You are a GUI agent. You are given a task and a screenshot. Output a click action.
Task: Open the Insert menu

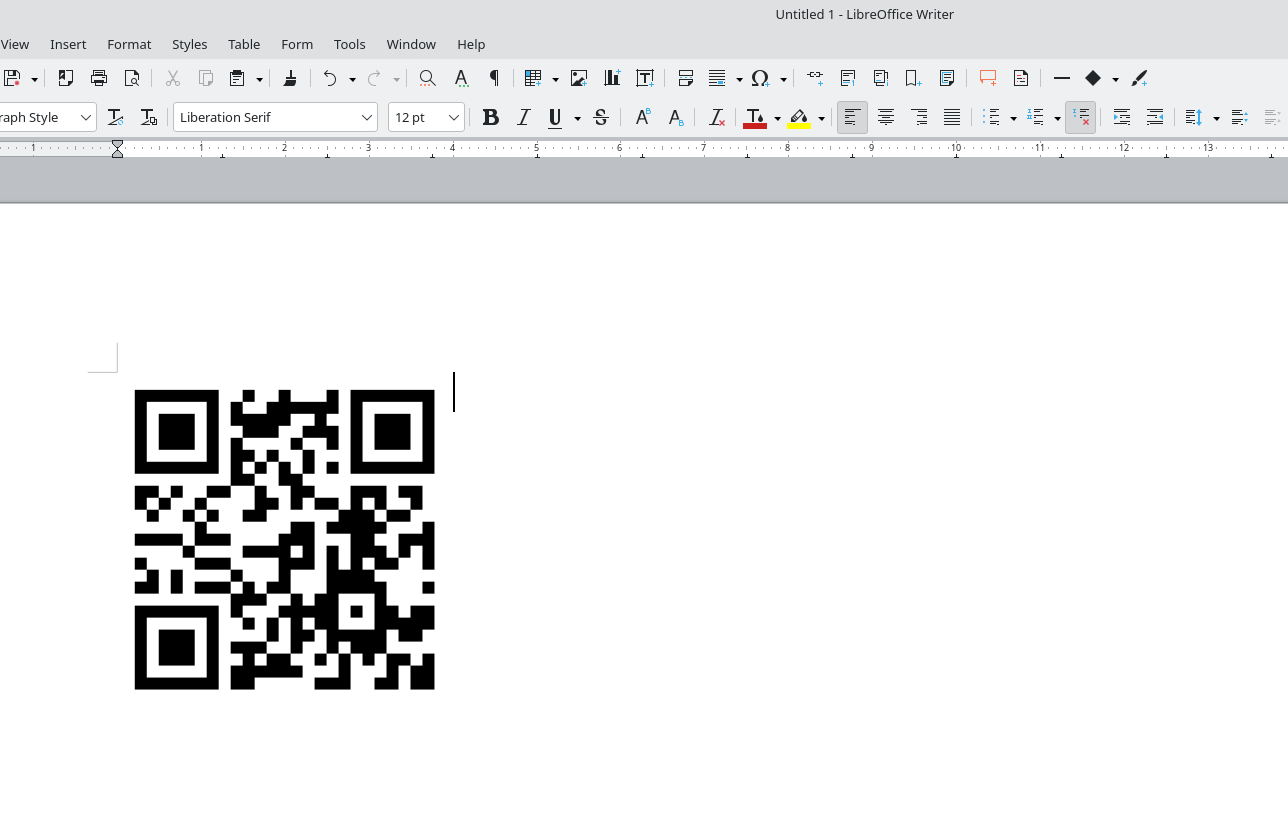68,44
